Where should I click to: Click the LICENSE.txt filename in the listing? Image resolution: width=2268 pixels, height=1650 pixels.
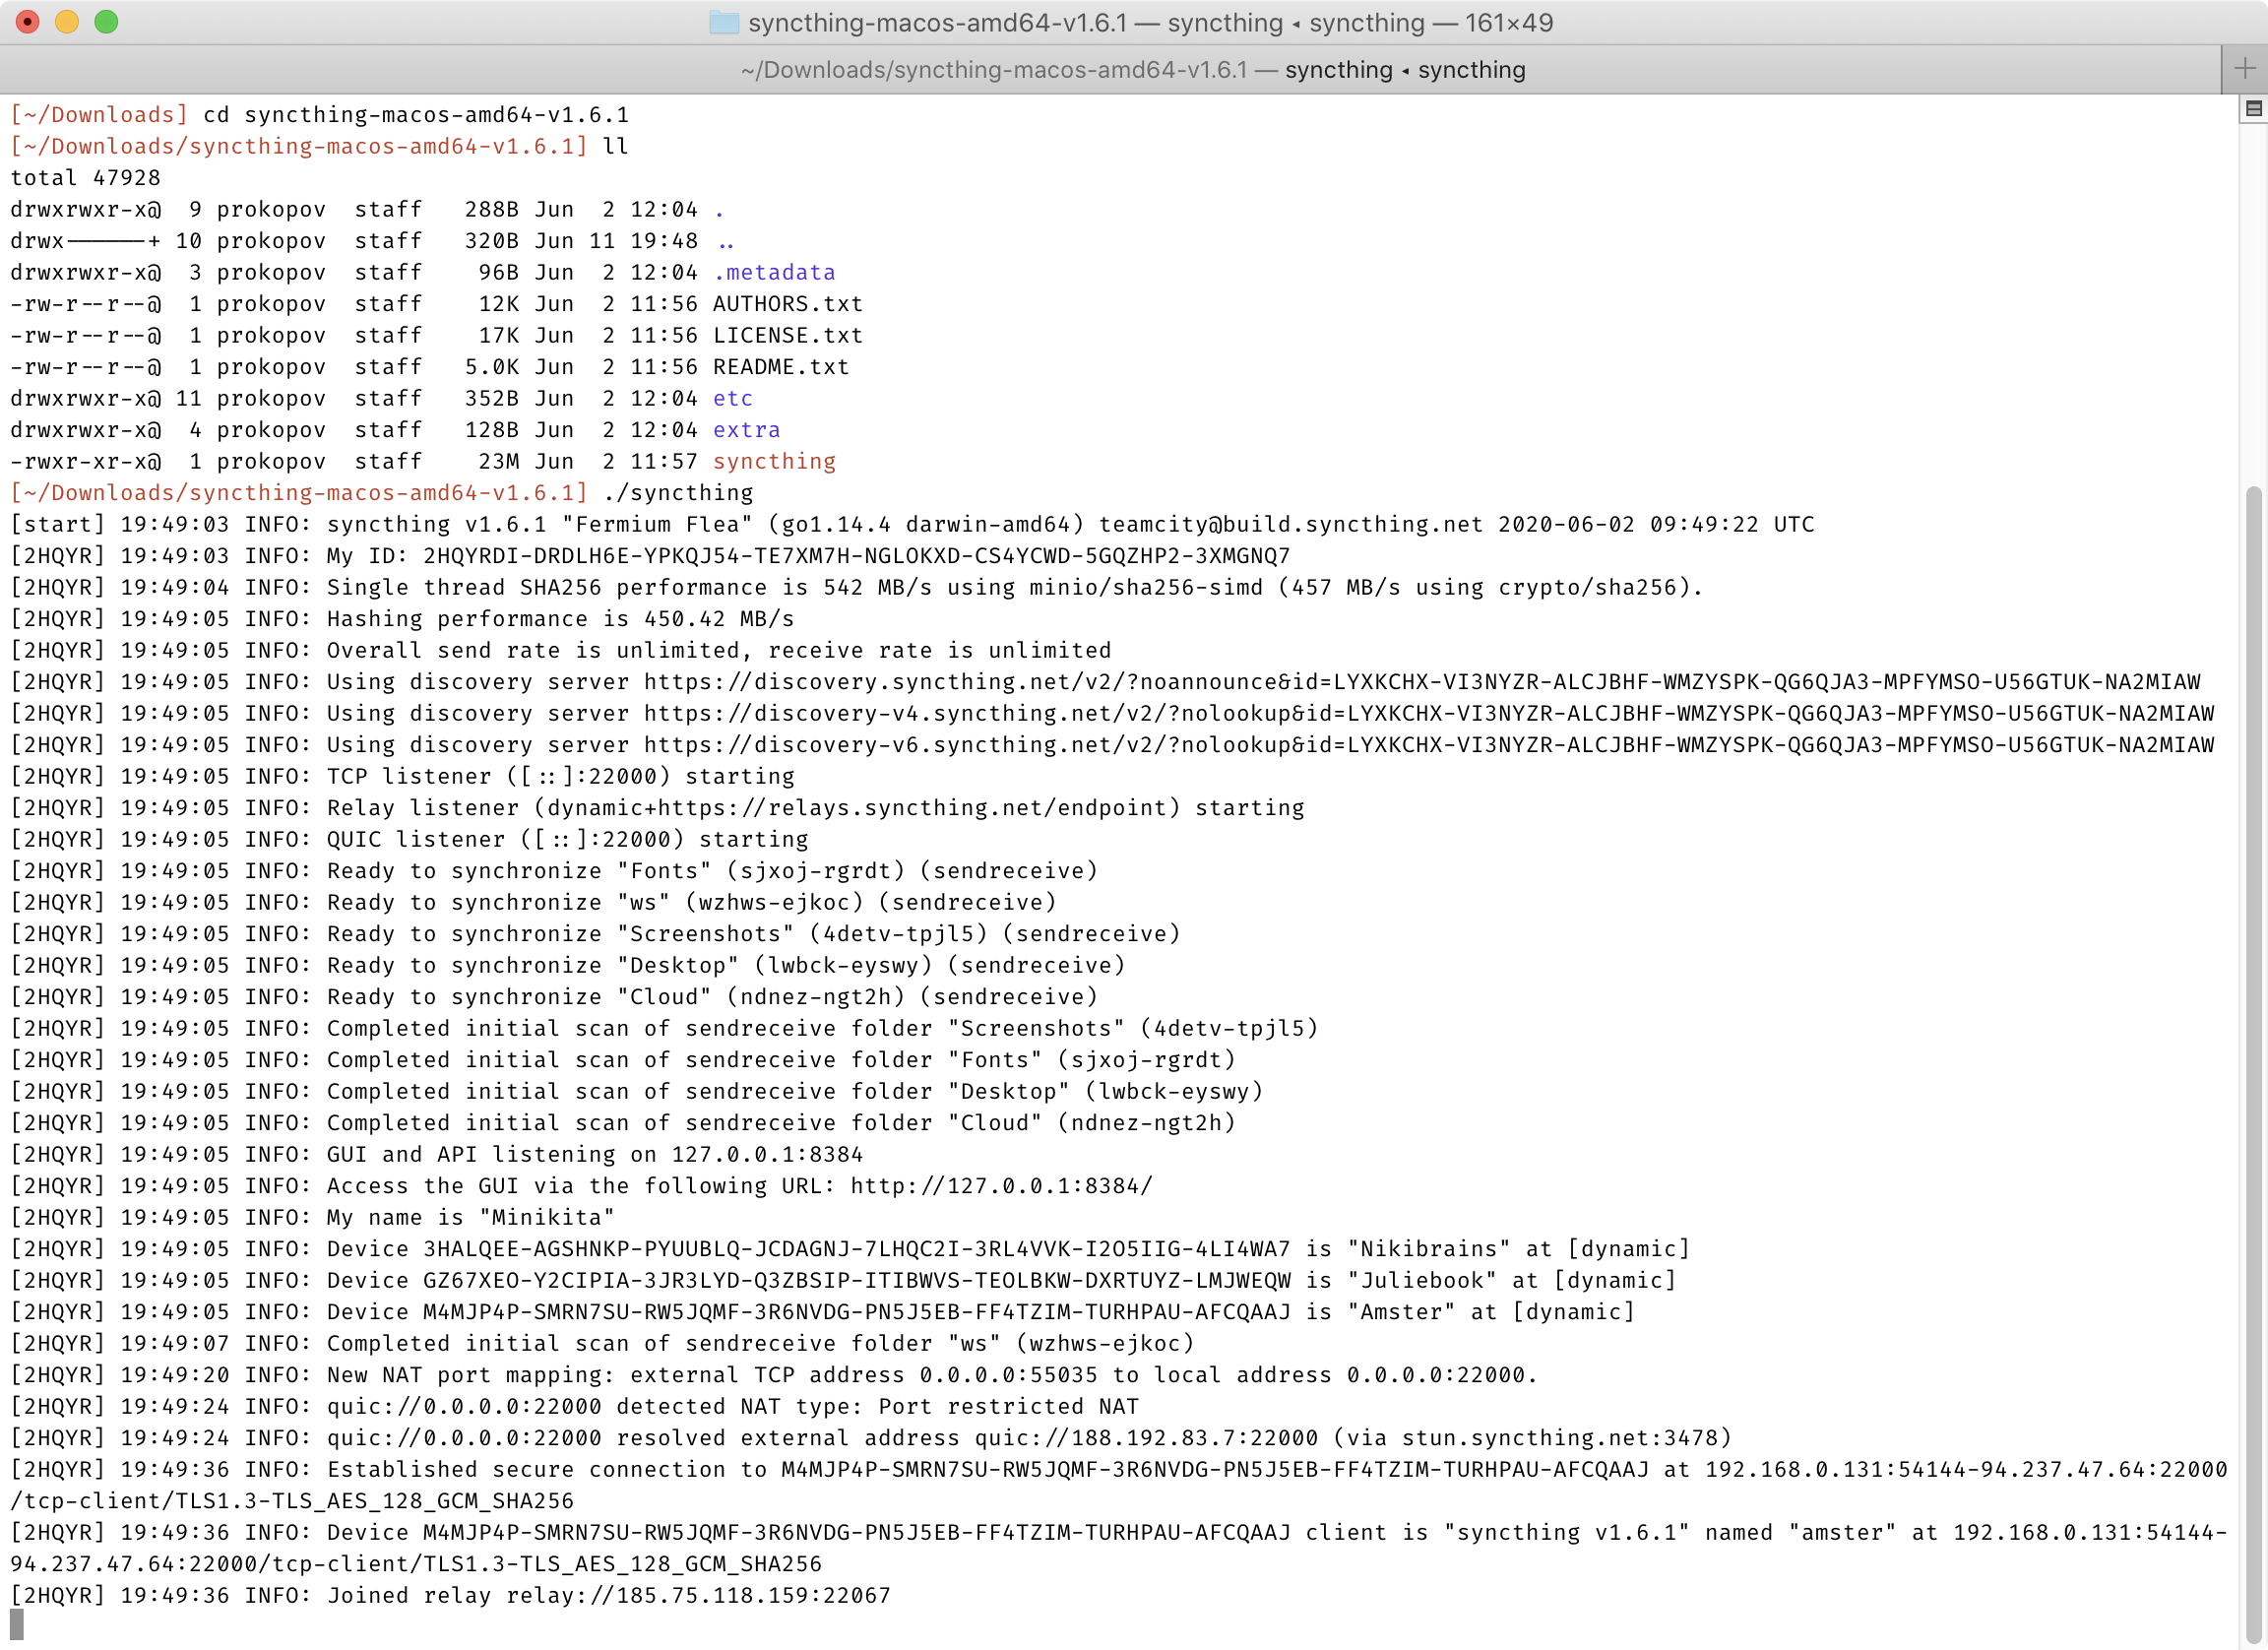click(x=787, y=335)
